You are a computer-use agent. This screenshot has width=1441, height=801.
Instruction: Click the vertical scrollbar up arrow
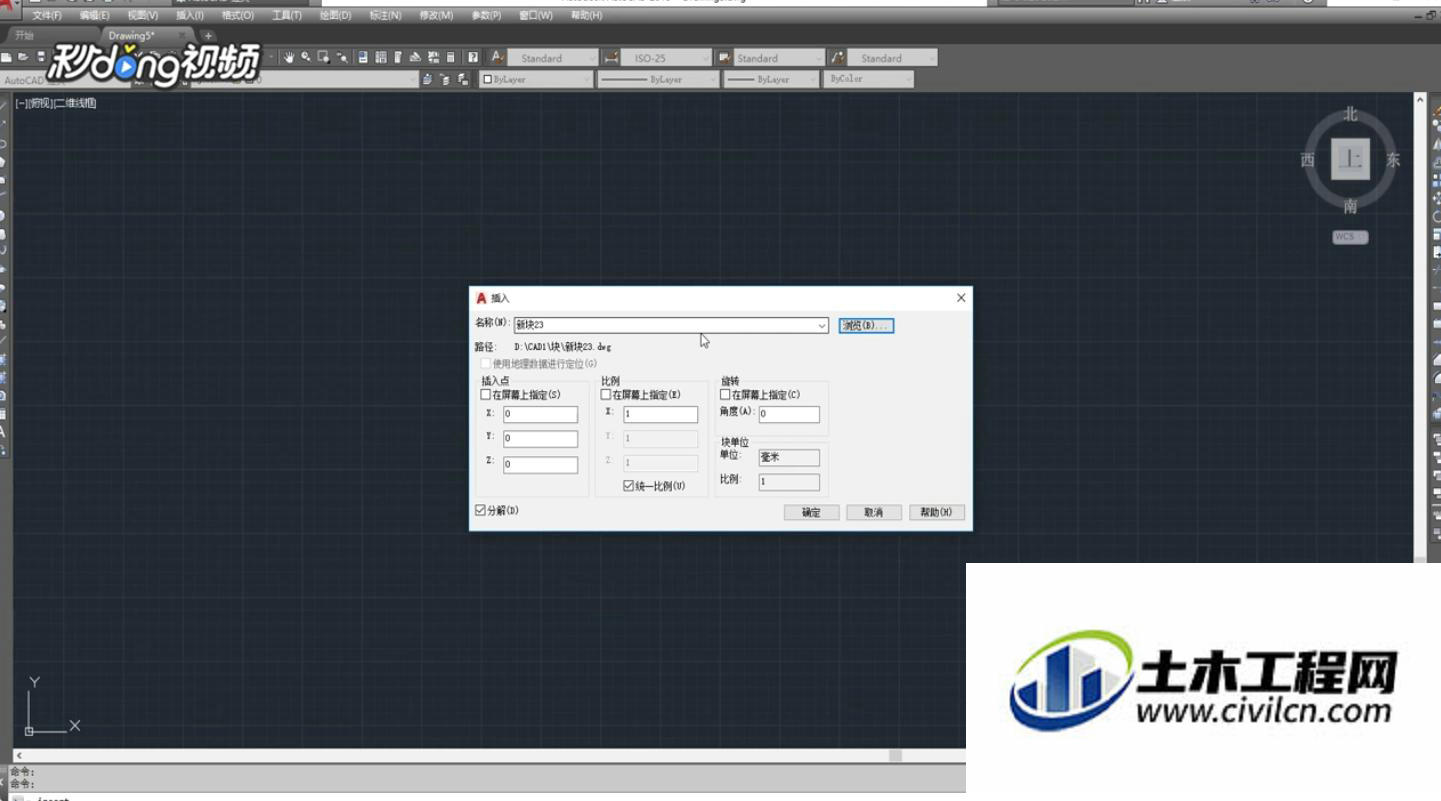[x=1420, y=100]
